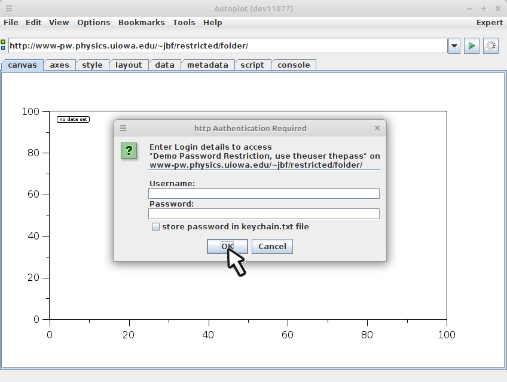
Task: Toggle the Expert mode menu item
Action: (489, 22)
